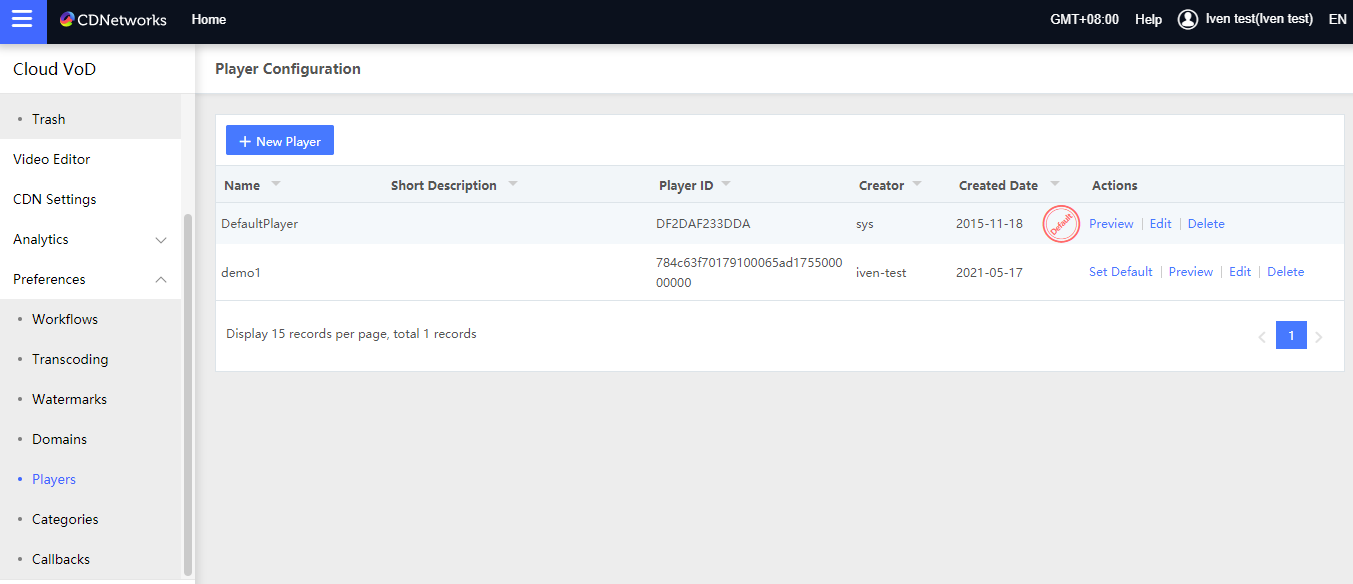The height and width of the screenshot is (584, 1353).
Task: Click the Actions column header
Action: tap(1115, 185)
